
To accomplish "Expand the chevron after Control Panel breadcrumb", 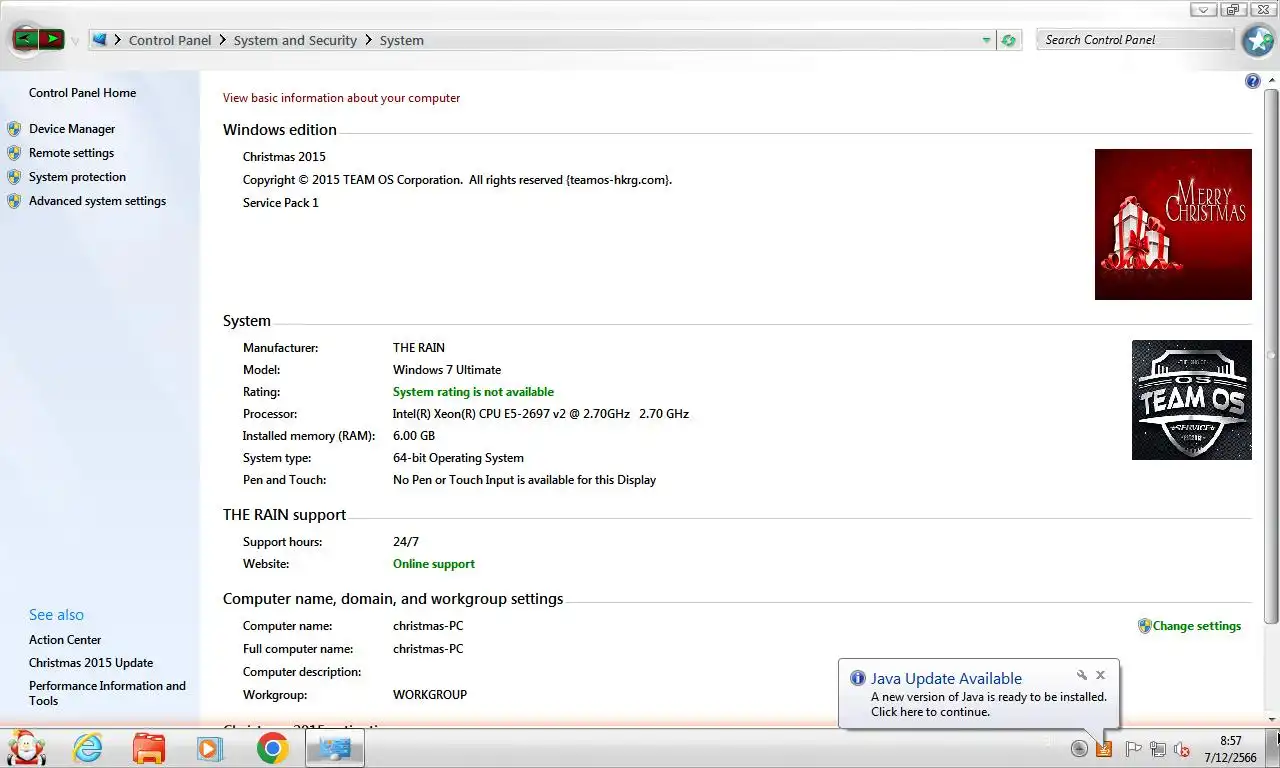I will 222,40.
